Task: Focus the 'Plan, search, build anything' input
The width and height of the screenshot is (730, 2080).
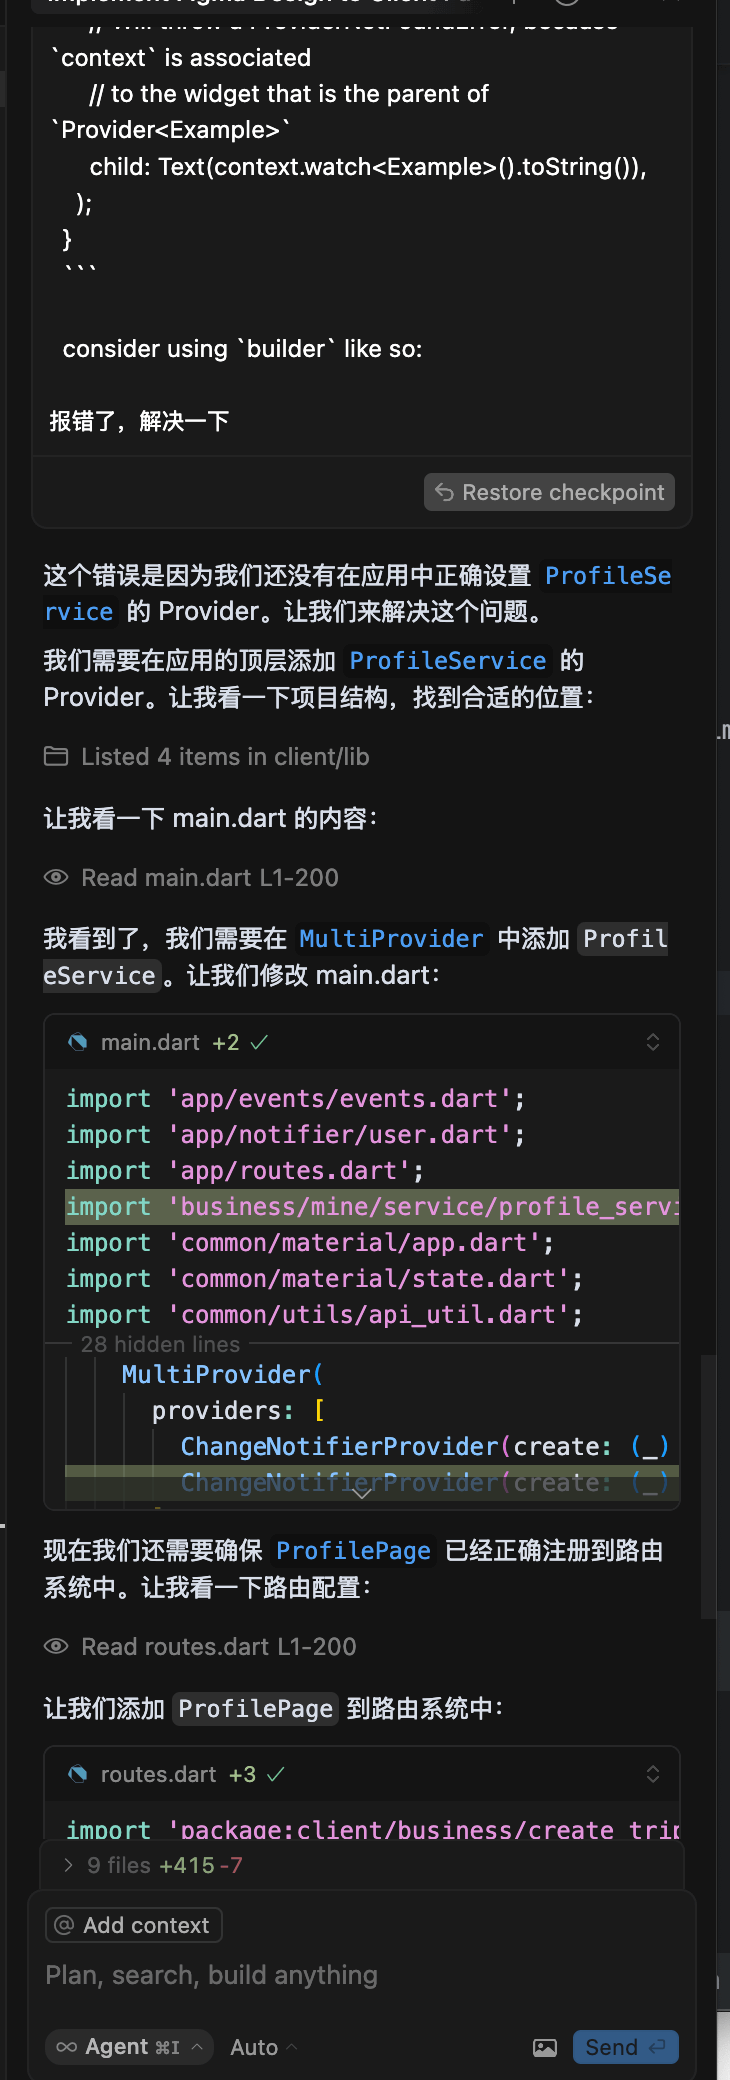Action: coord(362,1975)
